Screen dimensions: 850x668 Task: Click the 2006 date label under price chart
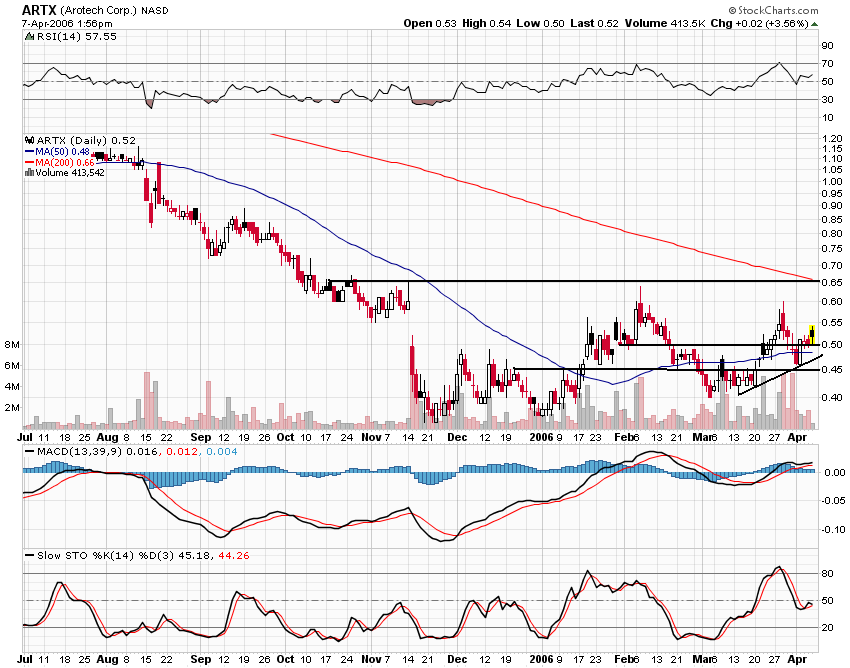coord(542,438)
